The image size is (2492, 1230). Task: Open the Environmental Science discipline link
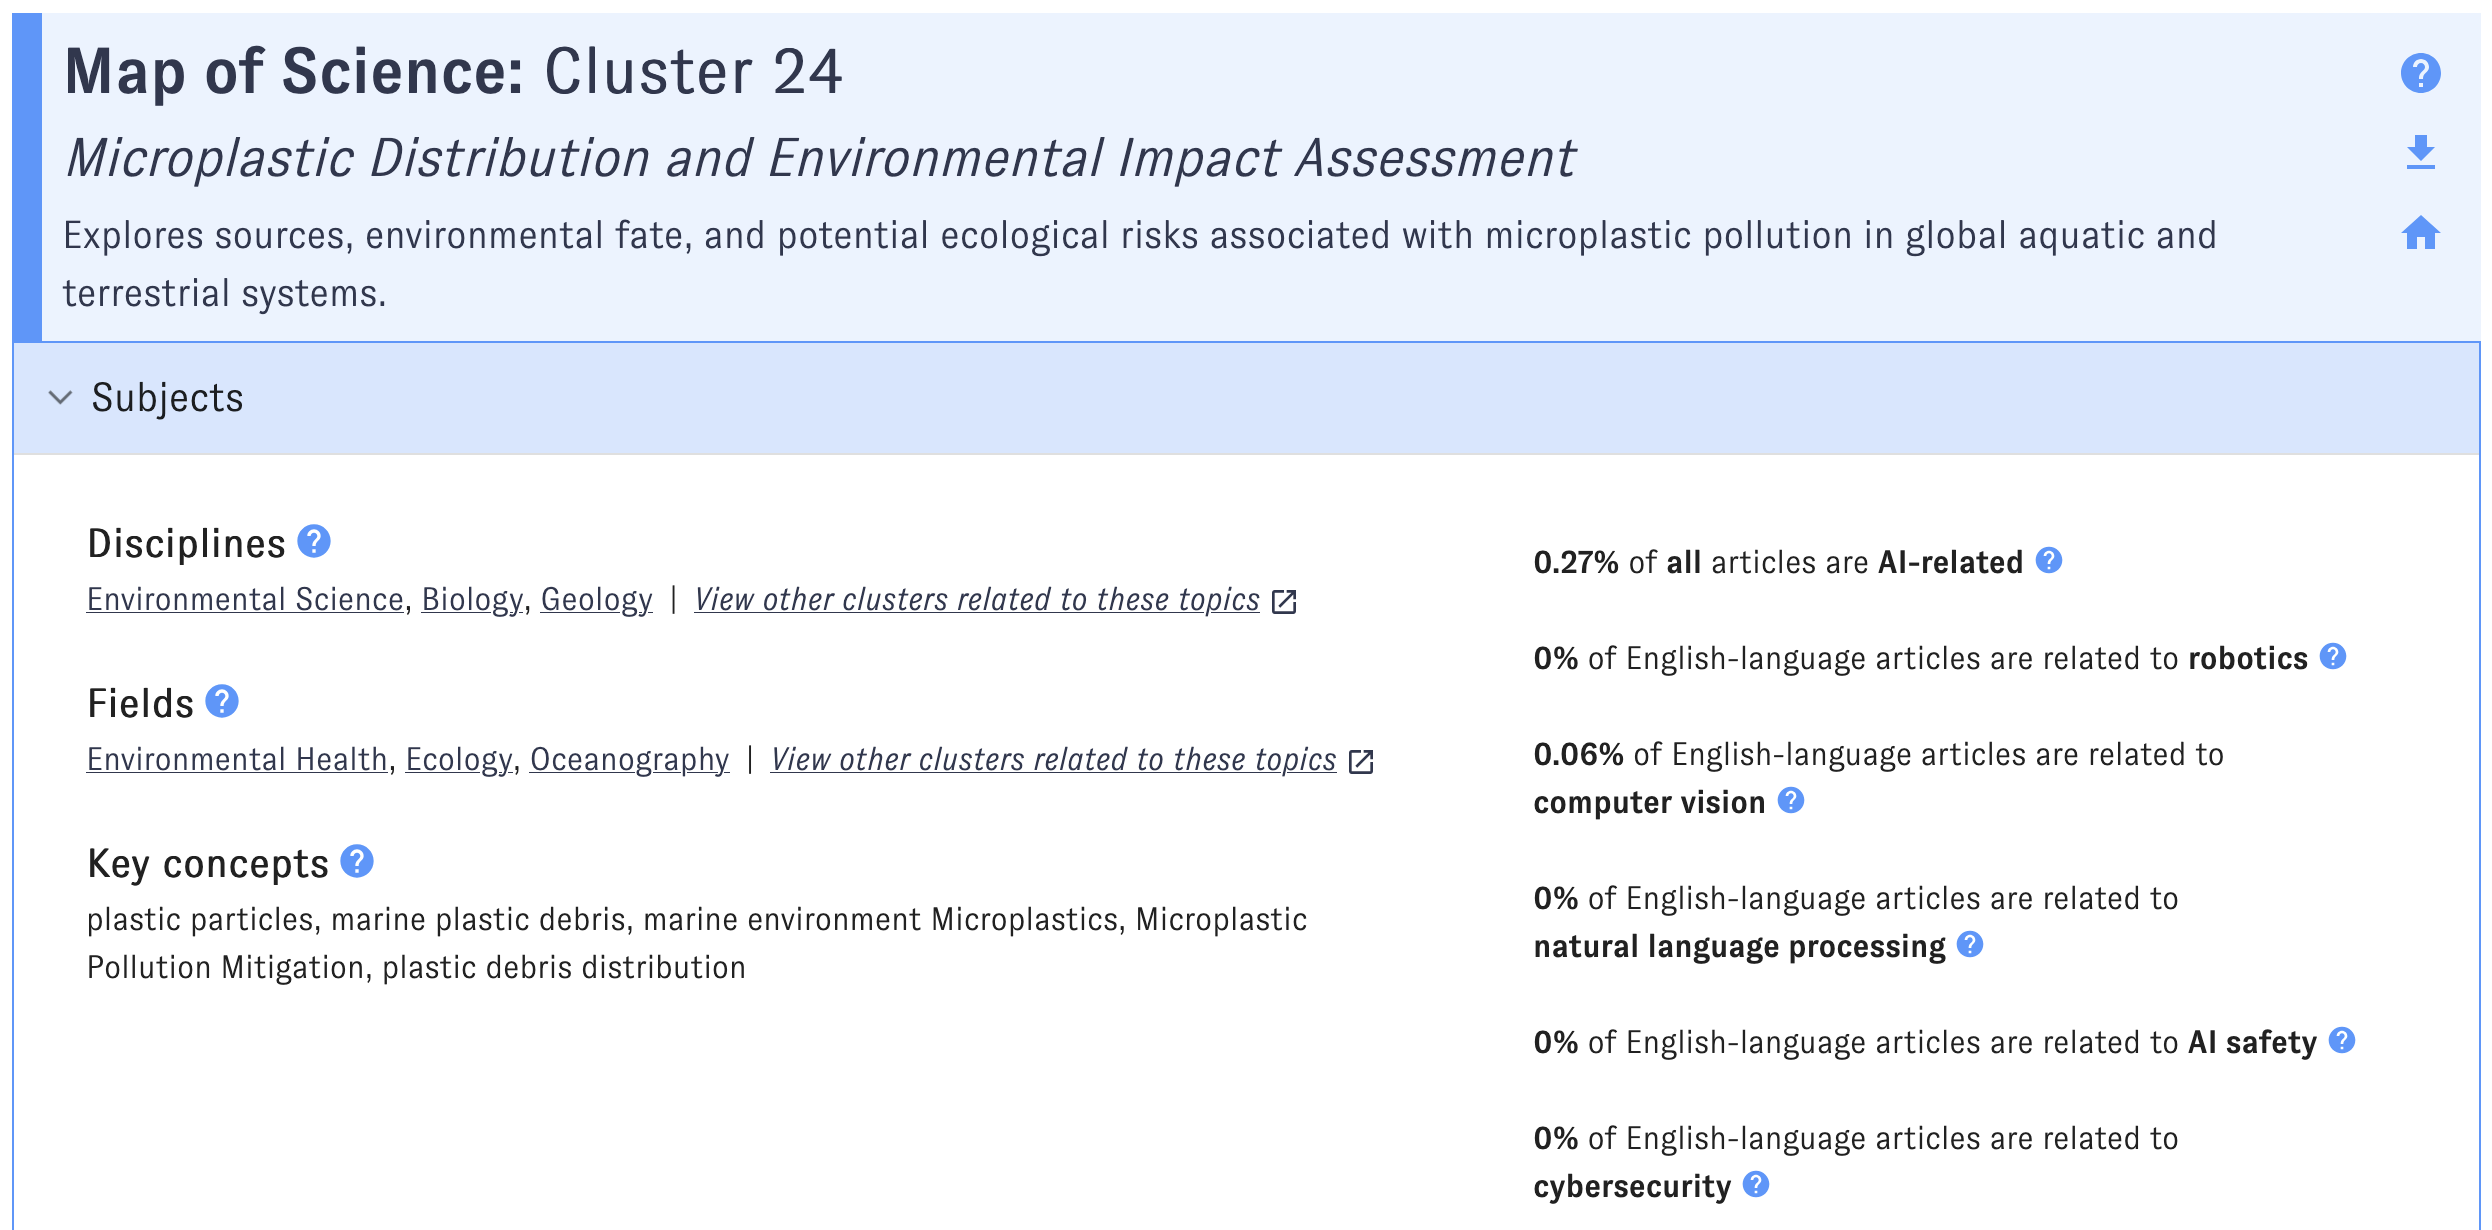243,599
